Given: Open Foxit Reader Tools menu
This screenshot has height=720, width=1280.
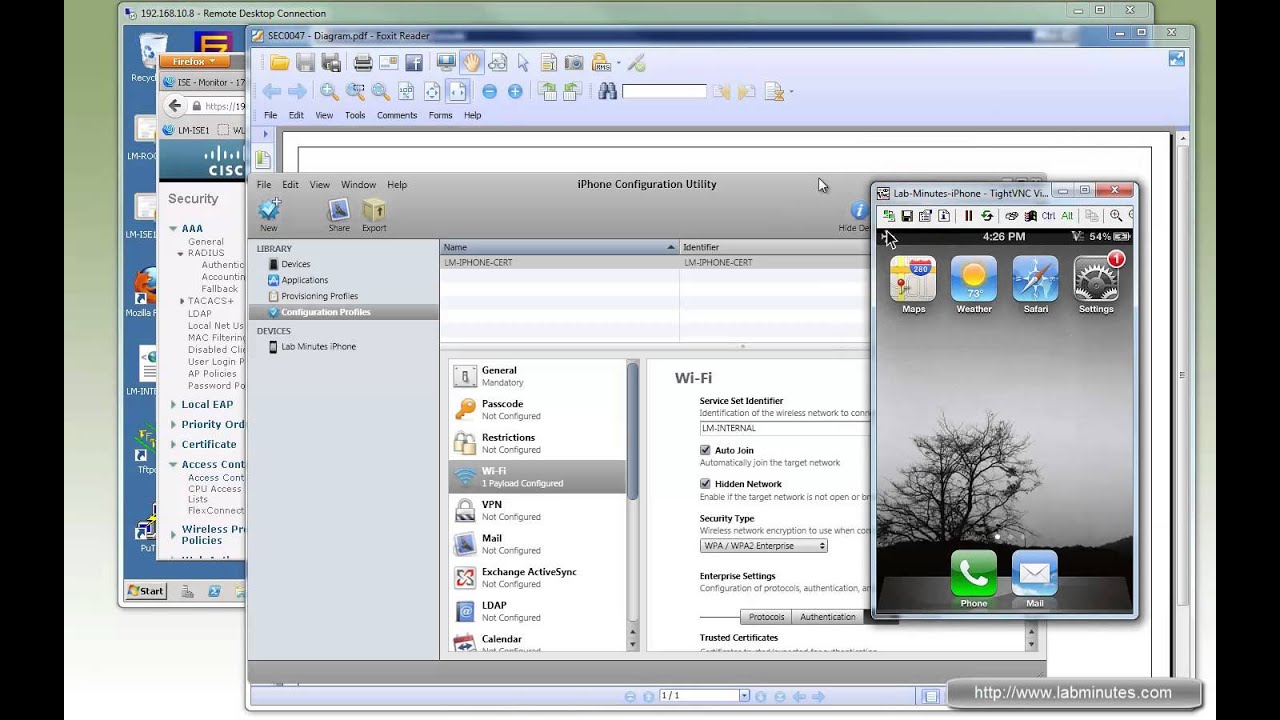Looking at the screenshot, I should 355,115.
